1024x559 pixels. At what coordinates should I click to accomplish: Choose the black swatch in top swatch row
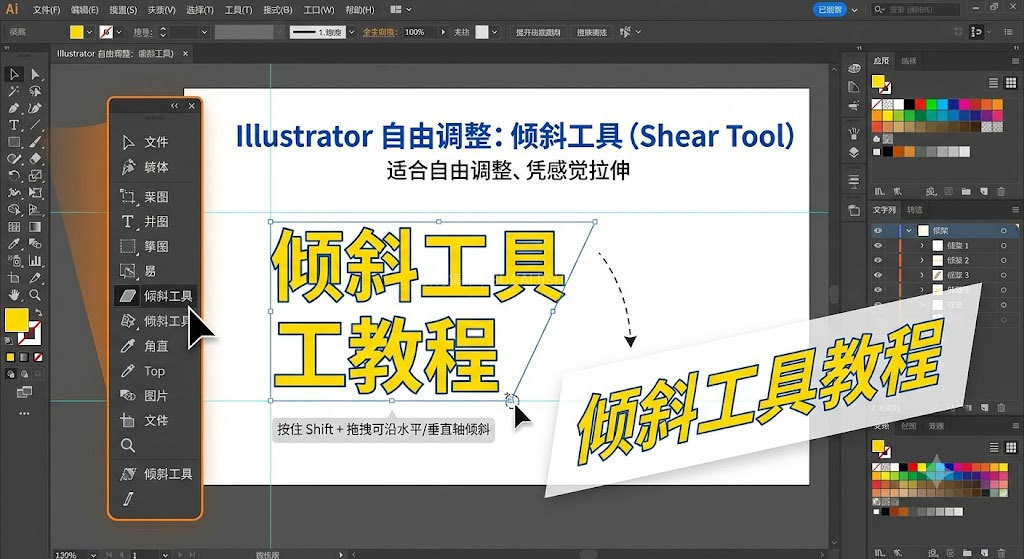tap(909, 104)
